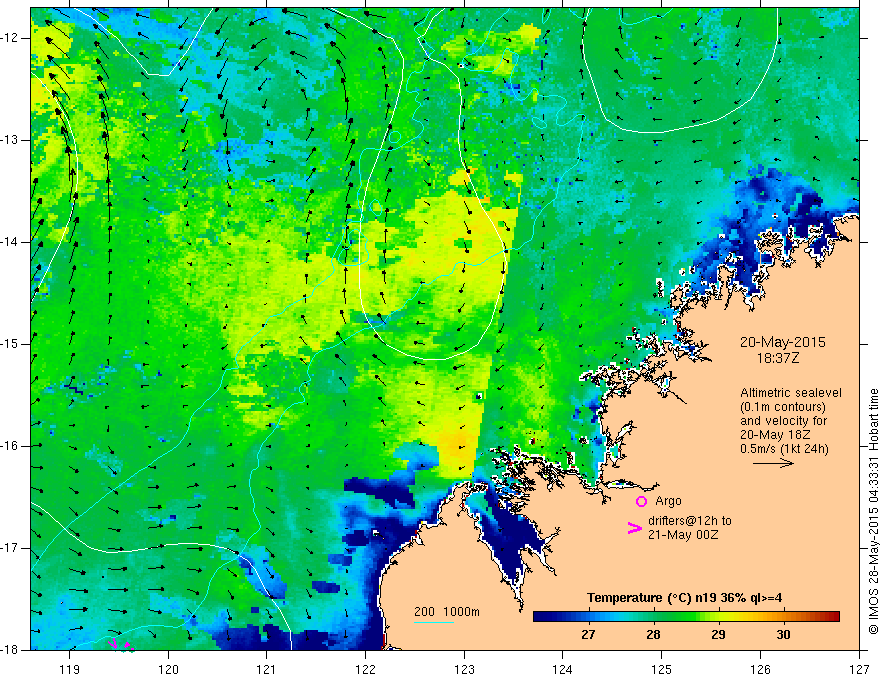Click latitude axis label -16
Screen dimensions: 880x680
point(10,446)
